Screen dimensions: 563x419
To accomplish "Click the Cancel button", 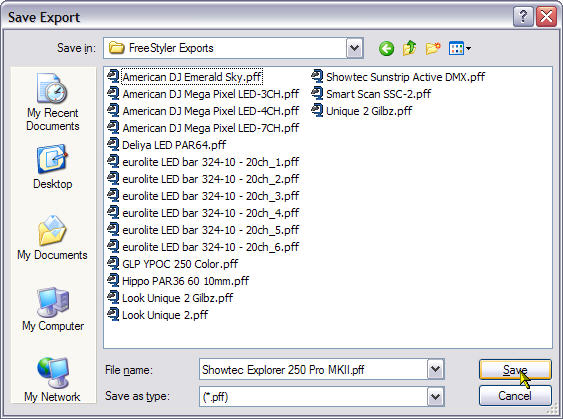I will pos(515,396).
